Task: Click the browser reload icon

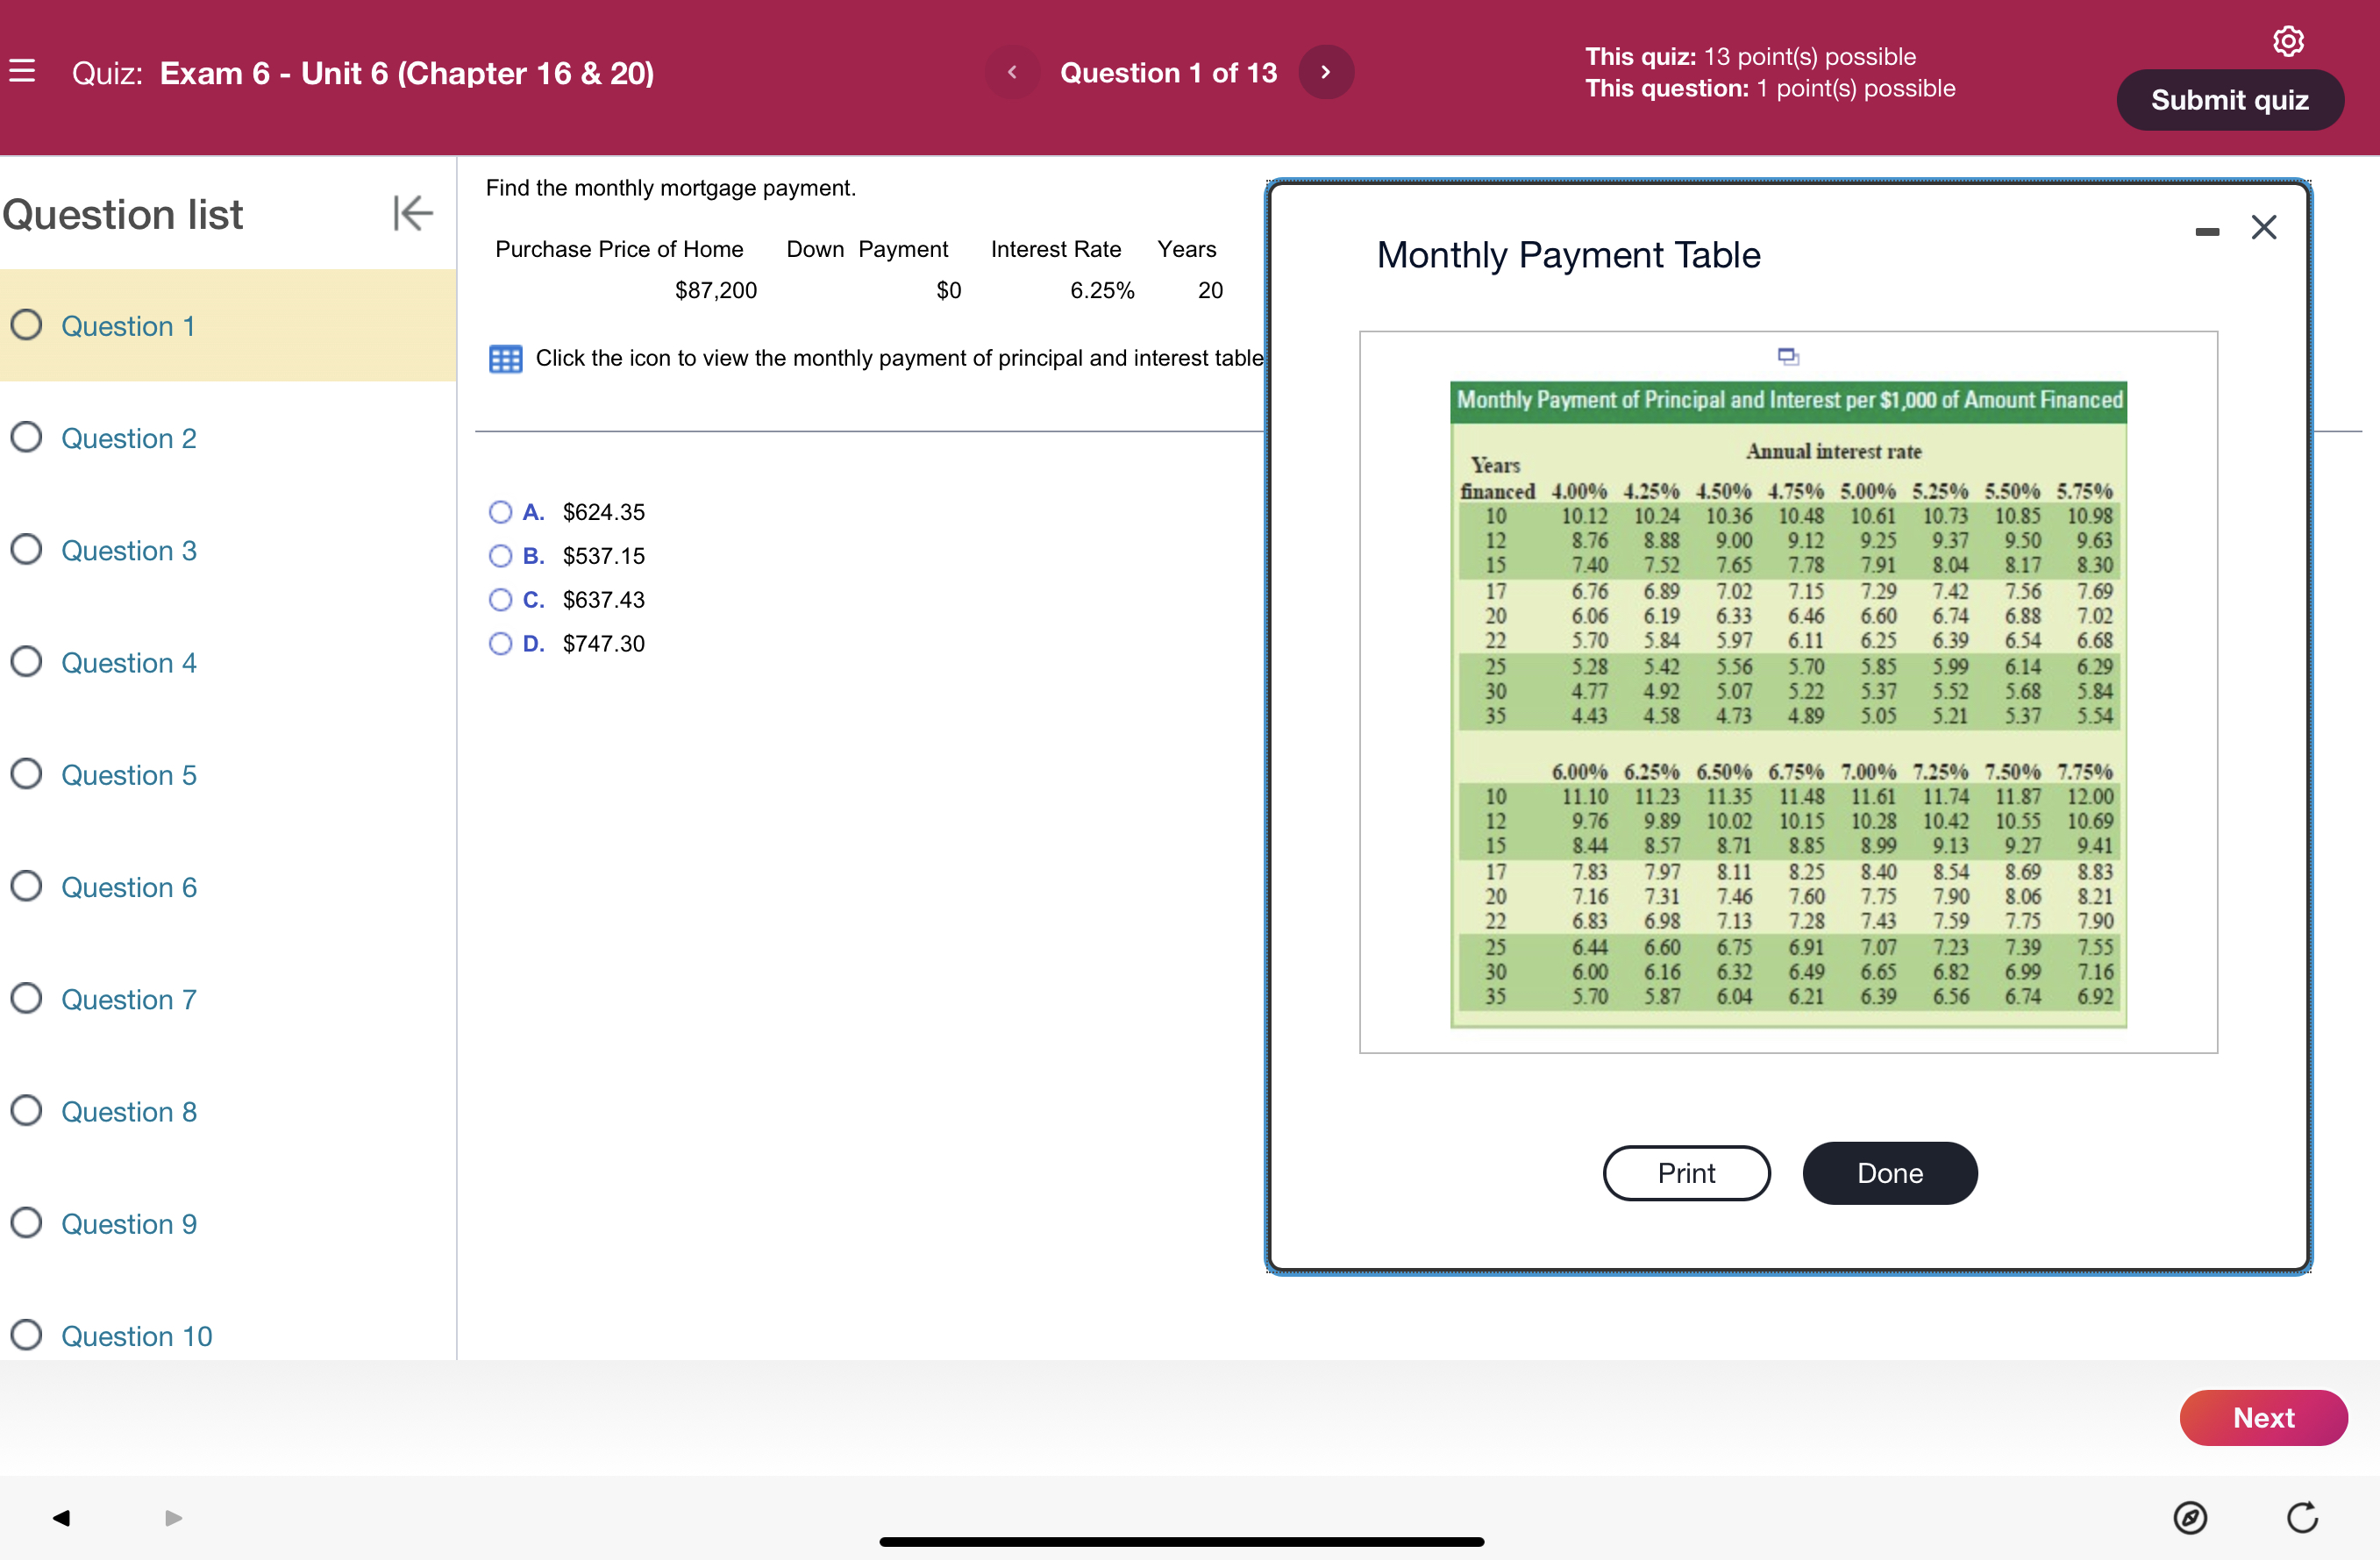Action: pyautogui.click(x=2302, y=1517)
